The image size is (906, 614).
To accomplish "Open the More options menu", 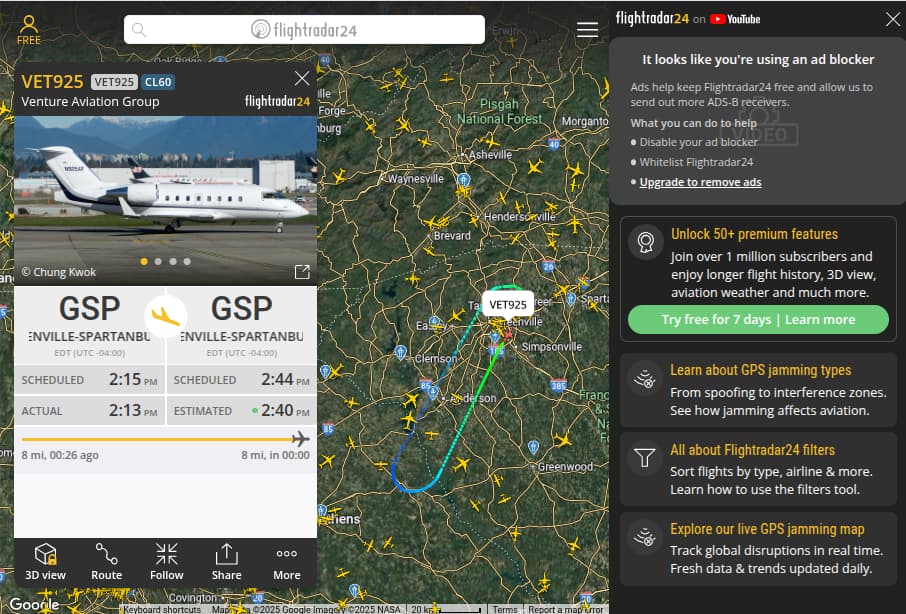I will [287, 561].
